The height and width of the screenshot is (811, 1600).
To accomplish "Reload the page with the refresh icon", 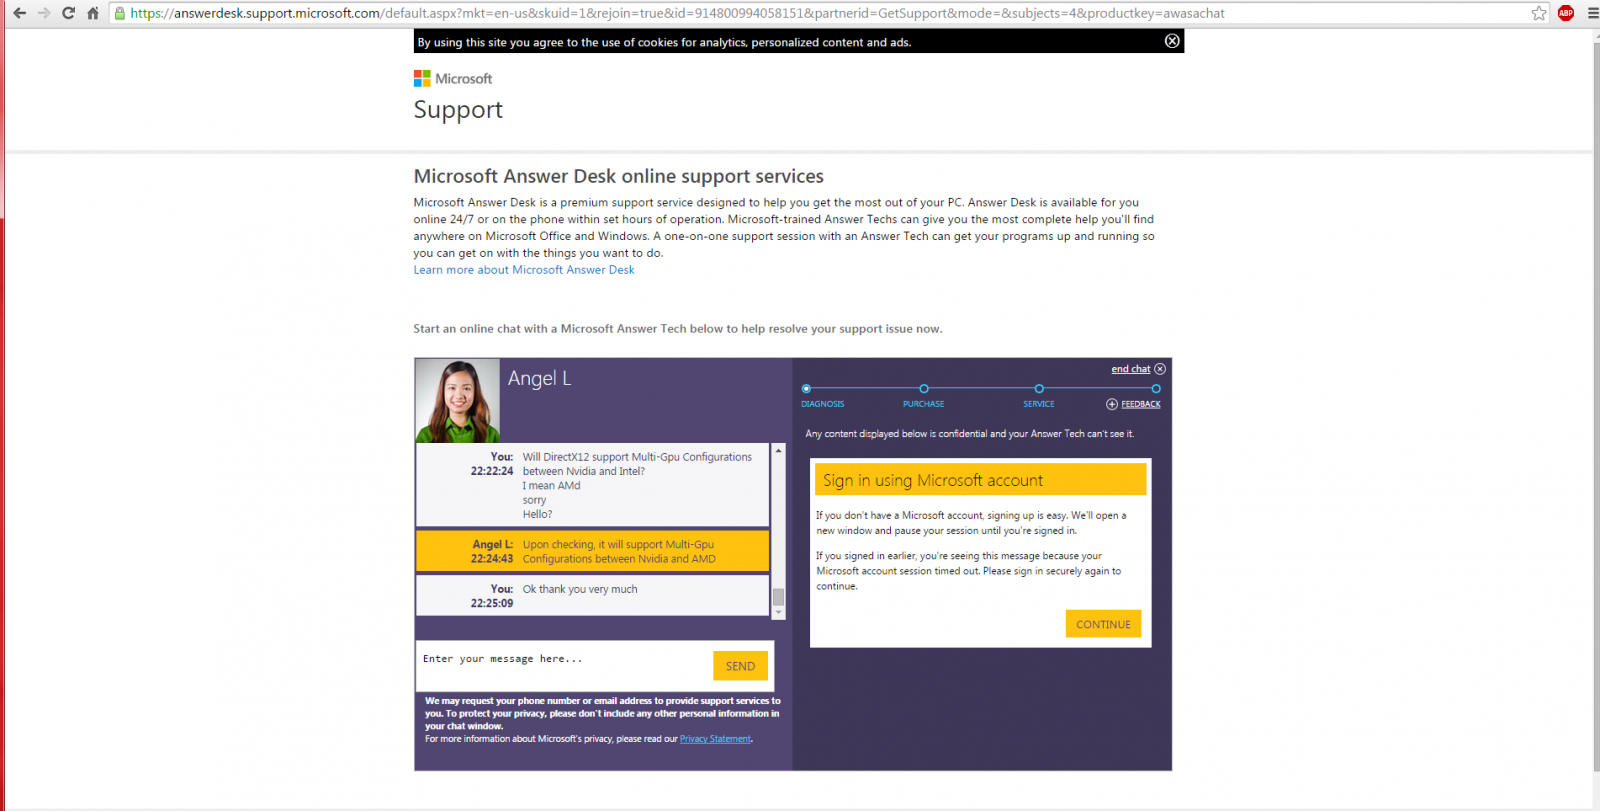I will [68, 13].
